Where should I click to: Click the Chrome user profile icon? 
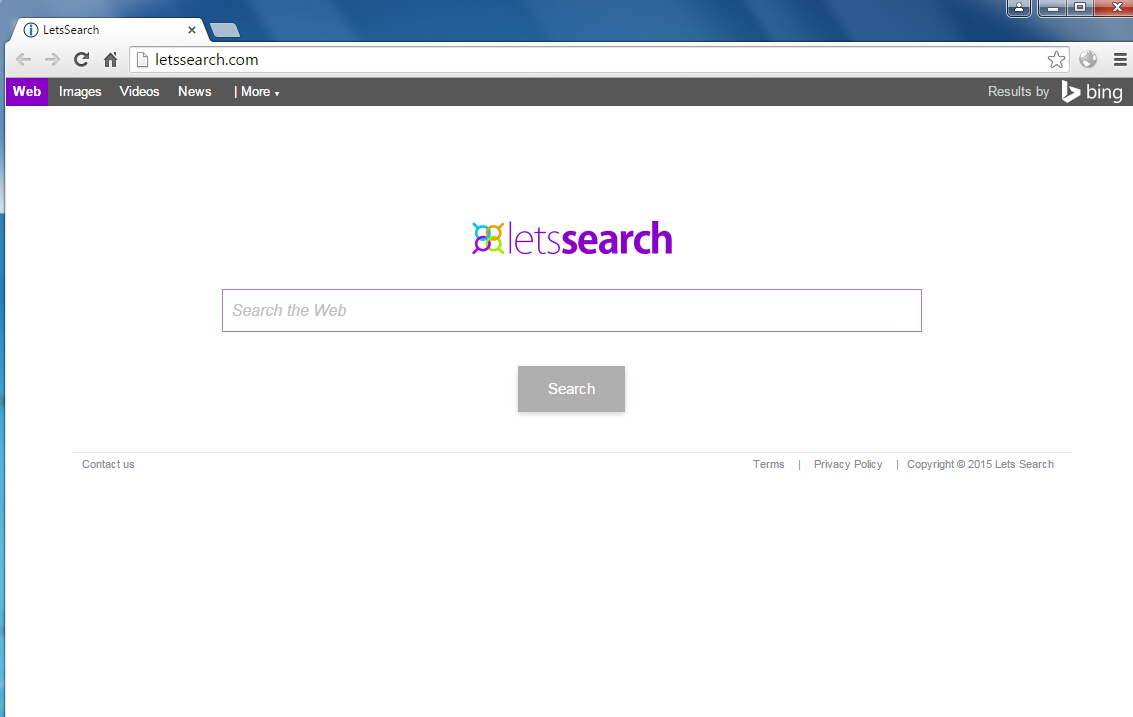point(1019,8)
